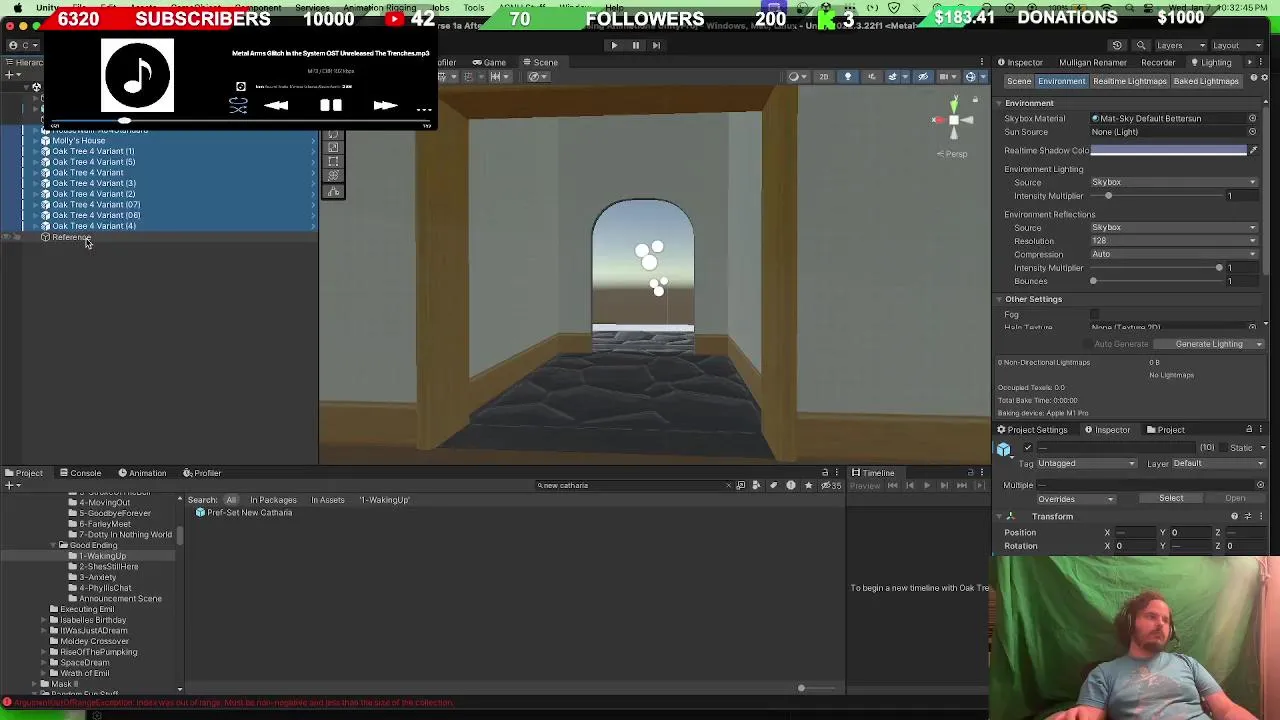Click the prefab Select button
This screenshot has height=720, width=1280.
[x=1171, y=499]
